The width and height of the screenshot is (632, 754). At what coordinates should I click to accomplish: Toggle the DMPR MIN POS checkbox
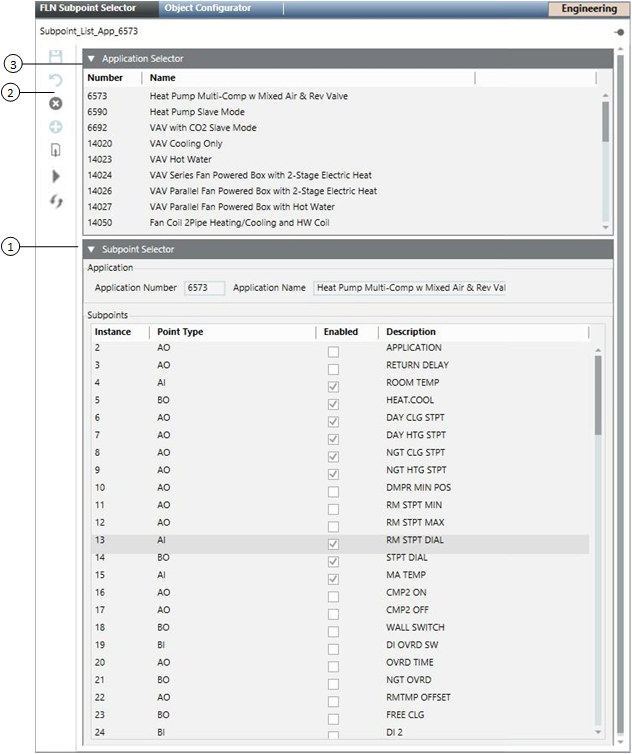[x=333, y=491]
